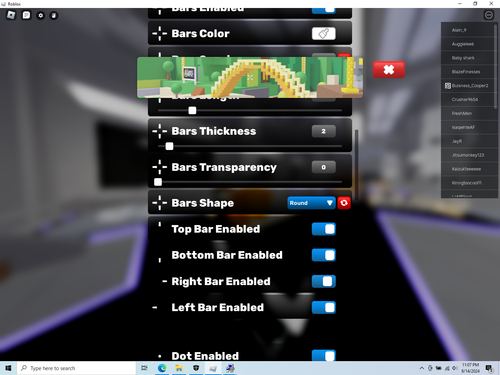Click the round icon right of the gear
This screenshot has width=500, height=375.
[x=54, y=15]
